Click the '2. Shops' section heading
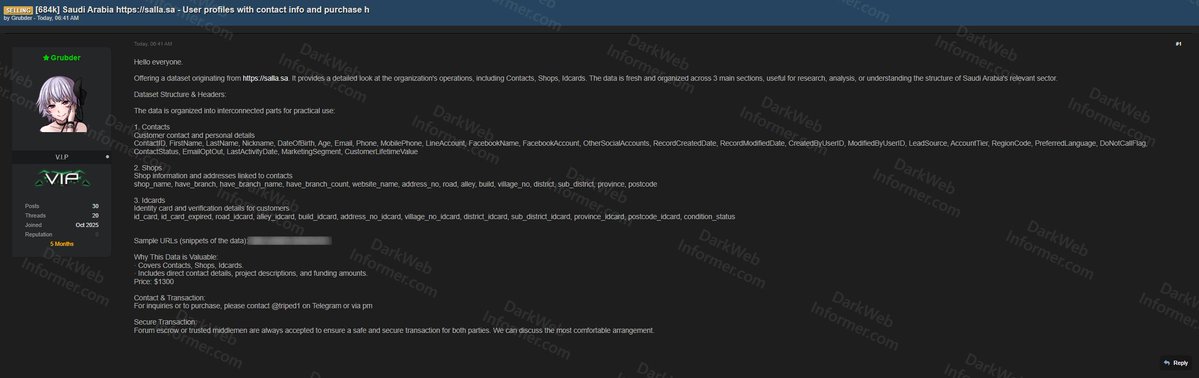1199x378 pixels. click(x=148, y=168)
